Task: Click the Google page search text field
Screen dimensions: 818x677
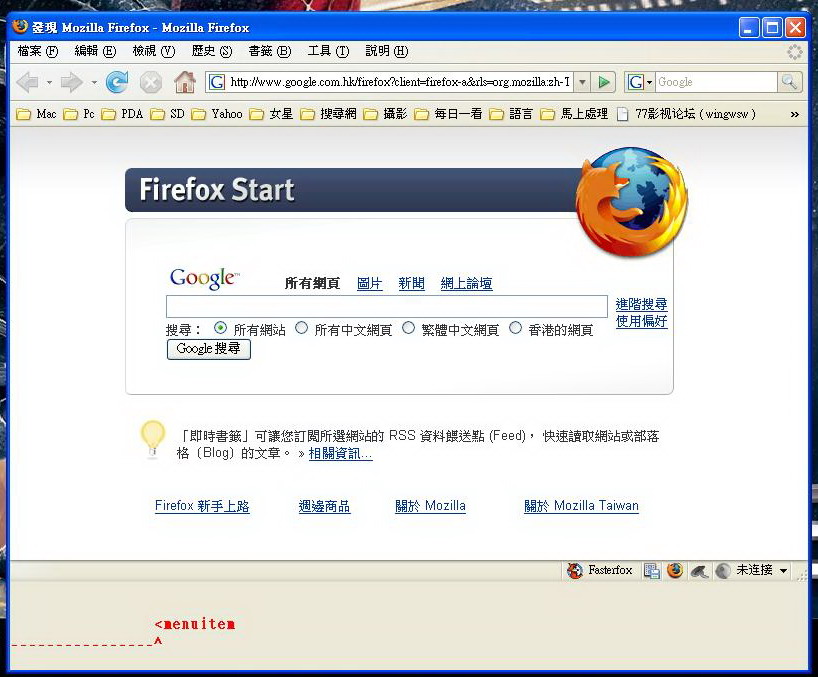Action: point(387,306)
